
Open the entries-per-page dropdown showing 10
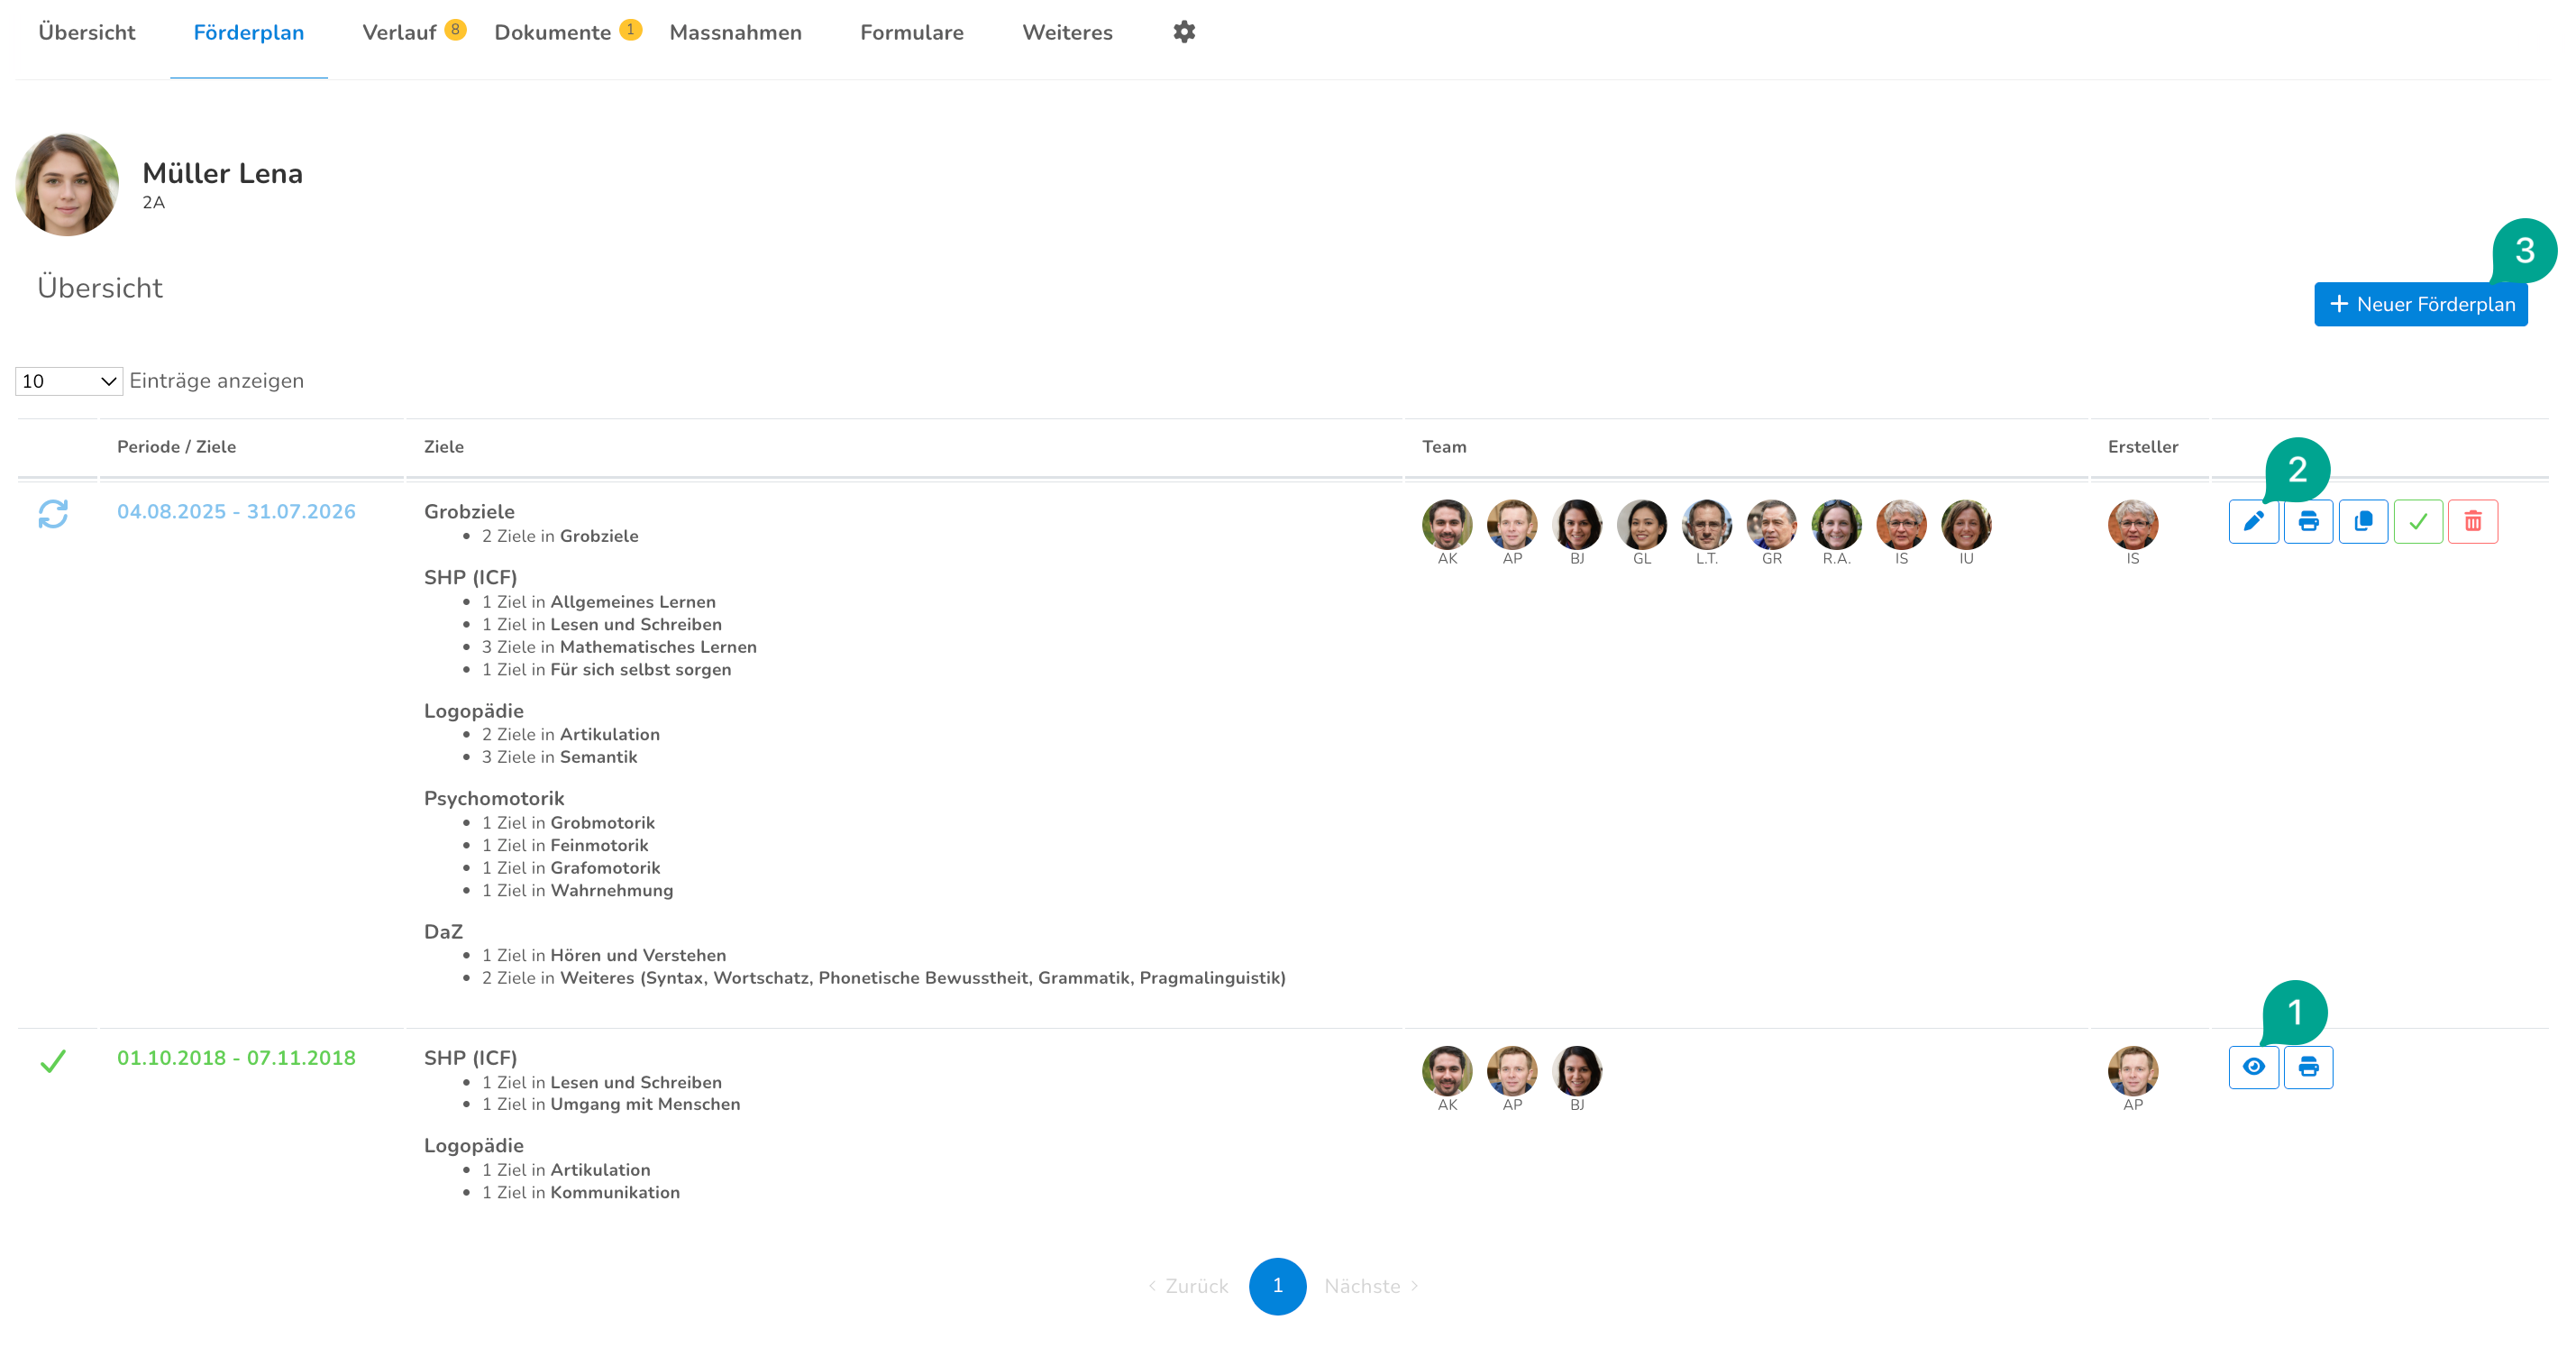68,381
